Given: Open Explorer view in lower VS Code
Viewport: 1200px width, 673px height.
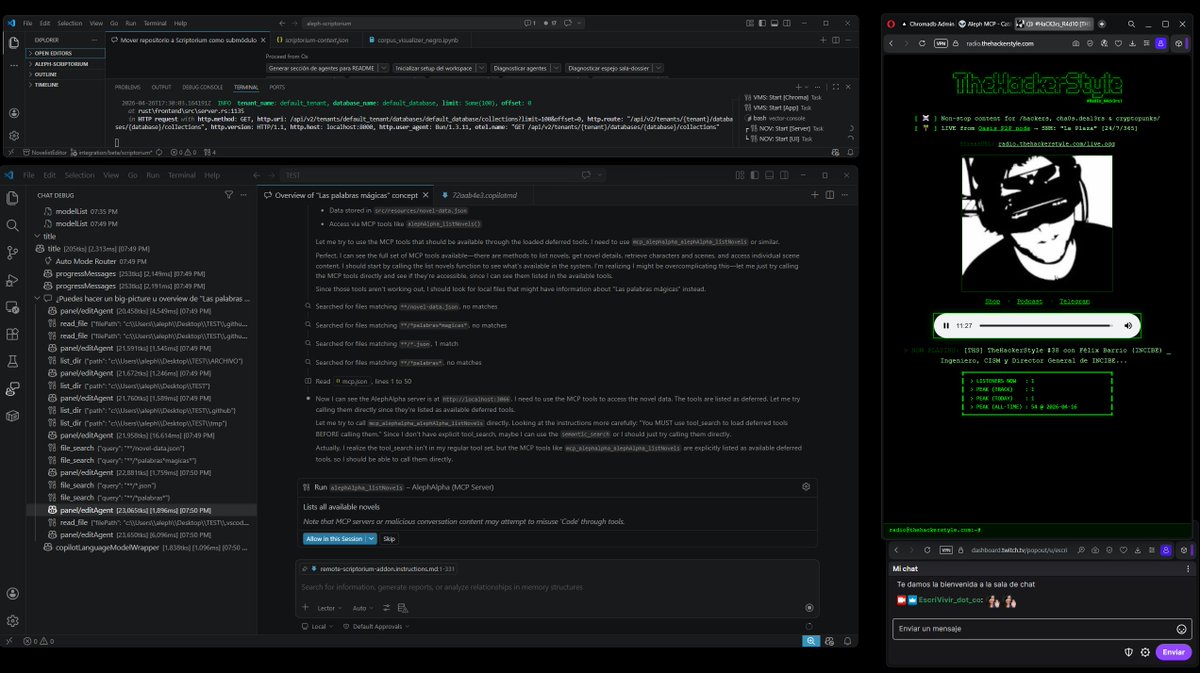Looking at the screenshot, I should coord(14,199).
